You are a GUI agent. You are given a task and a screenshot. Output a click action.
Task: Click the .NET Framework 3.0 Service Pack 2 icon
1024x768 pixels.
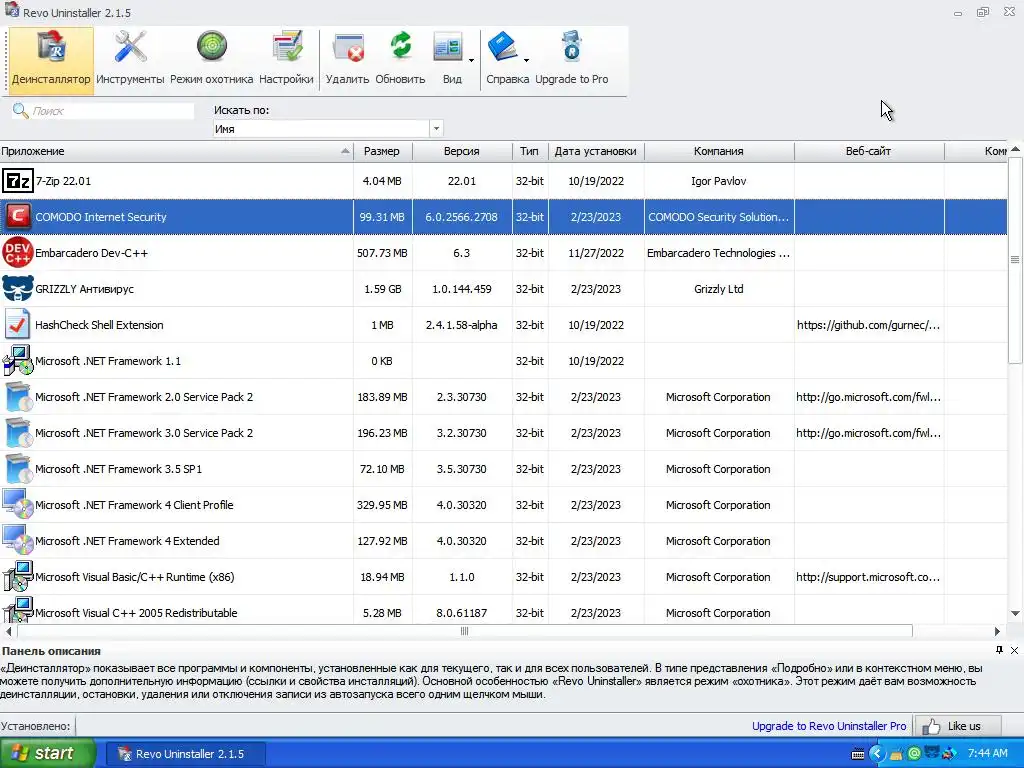click(18, 432)
